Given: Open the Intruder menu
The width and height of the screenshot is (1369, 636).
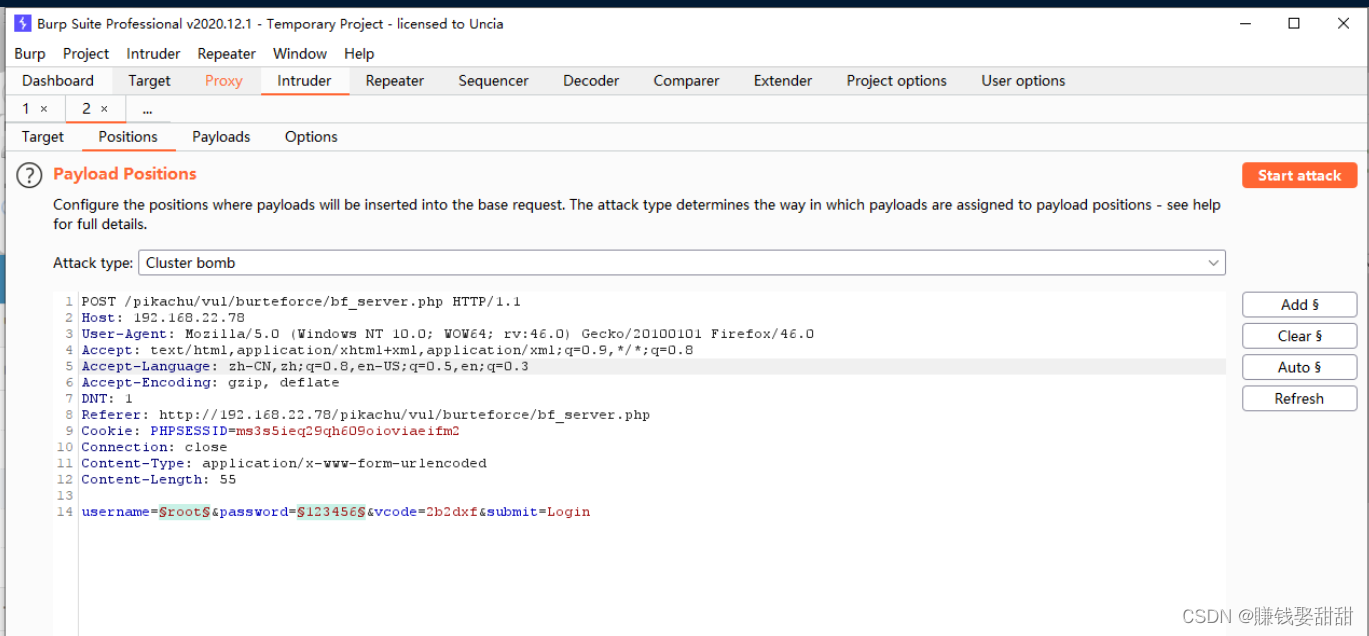Looking at the screenshot, I should tap(153, 54).
